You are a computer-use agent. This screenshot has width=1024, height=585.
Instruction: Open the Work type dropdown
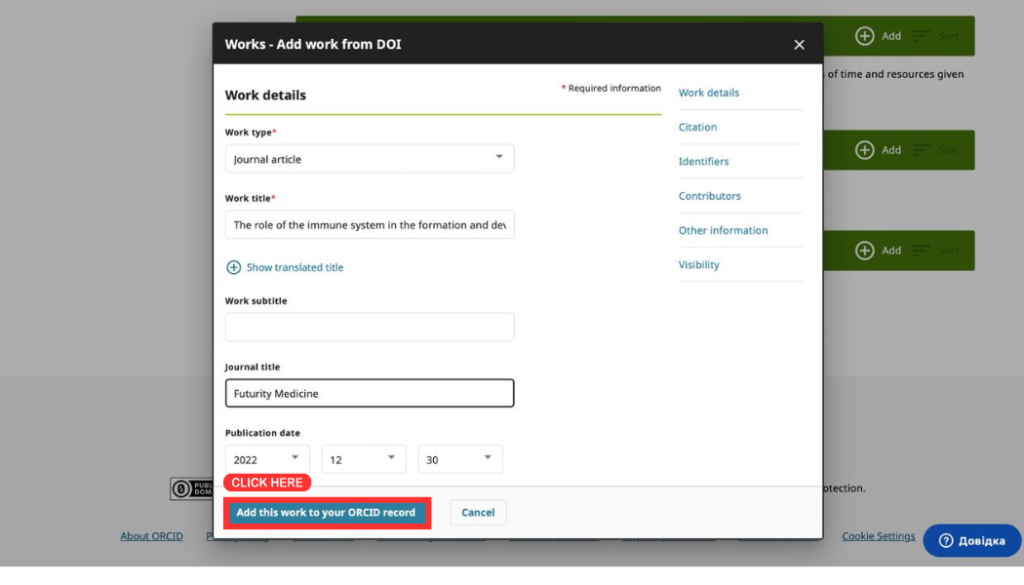click(370, 159)
